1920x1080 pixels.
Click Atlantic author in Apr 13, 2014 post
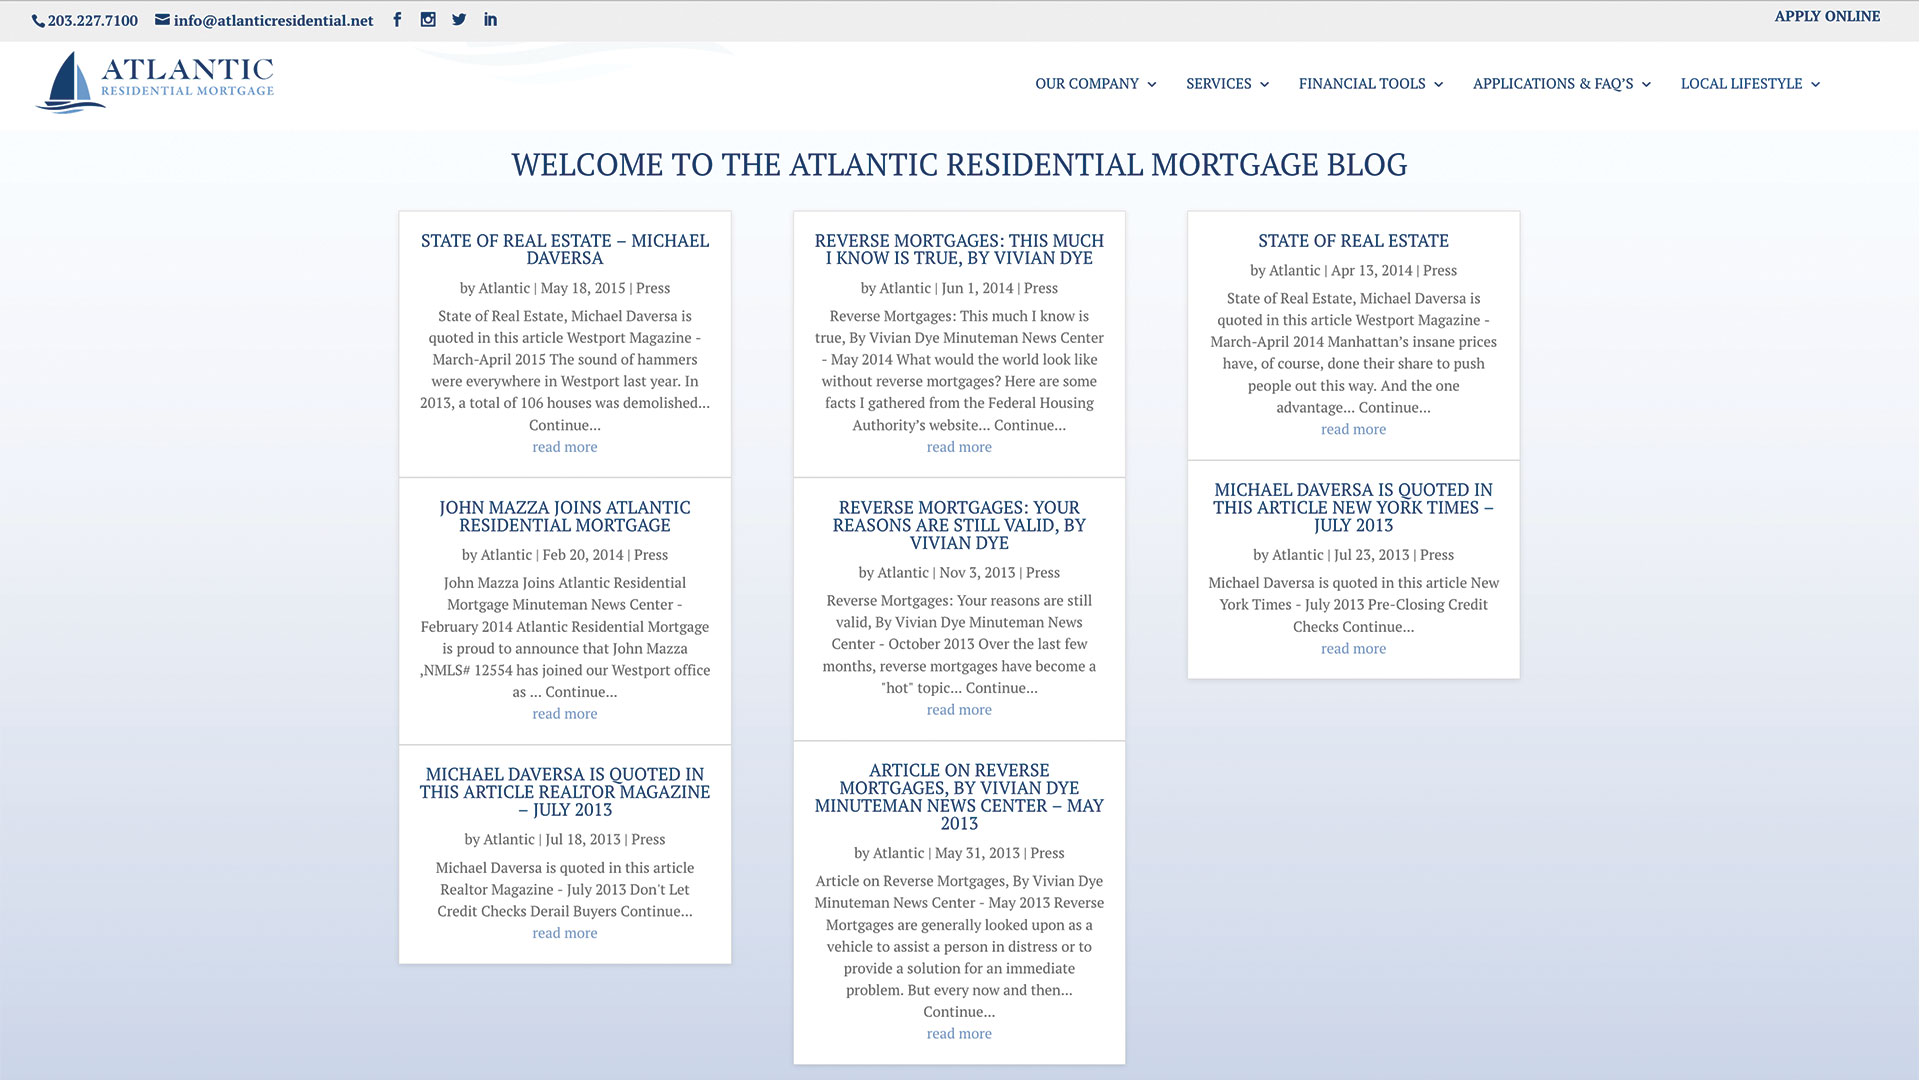tap(1295, 271)
